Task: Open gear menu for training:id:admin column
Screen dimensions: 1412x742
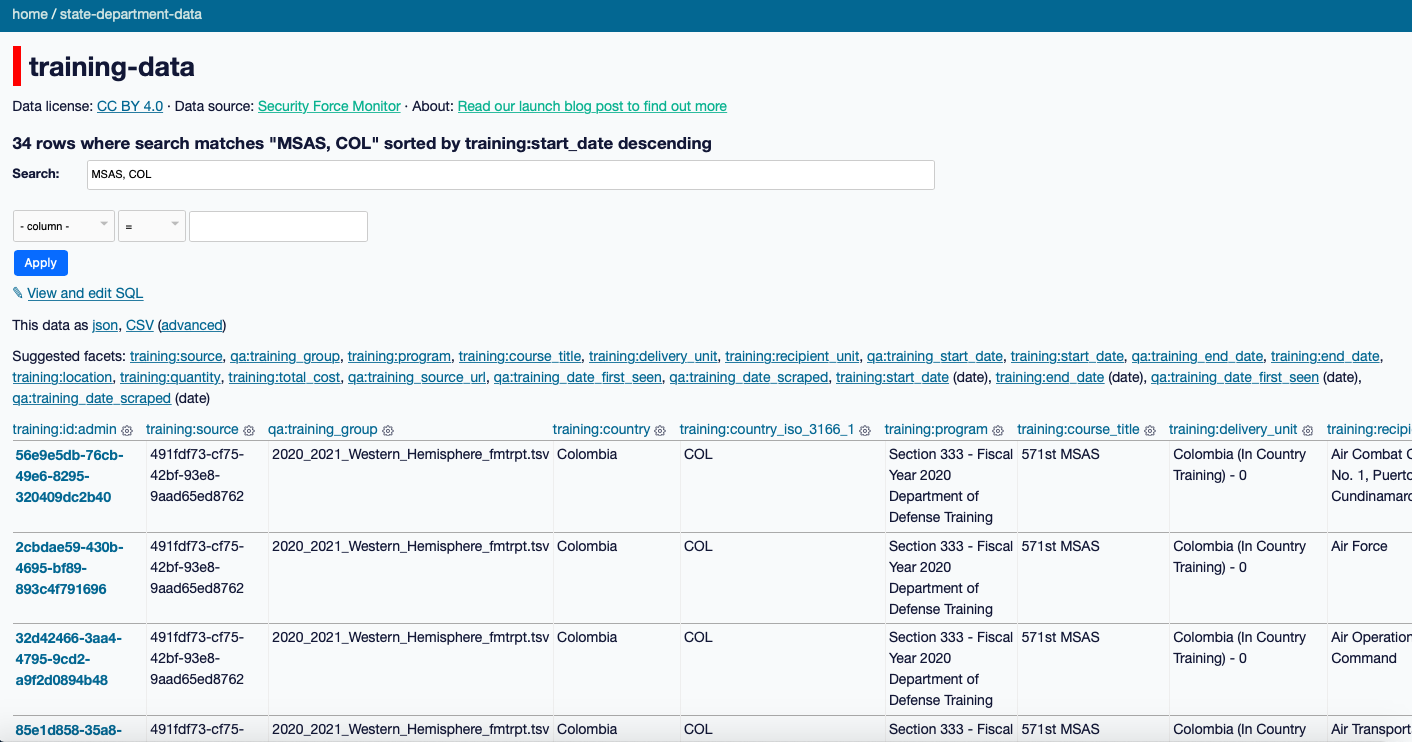Action: (127, 431)
